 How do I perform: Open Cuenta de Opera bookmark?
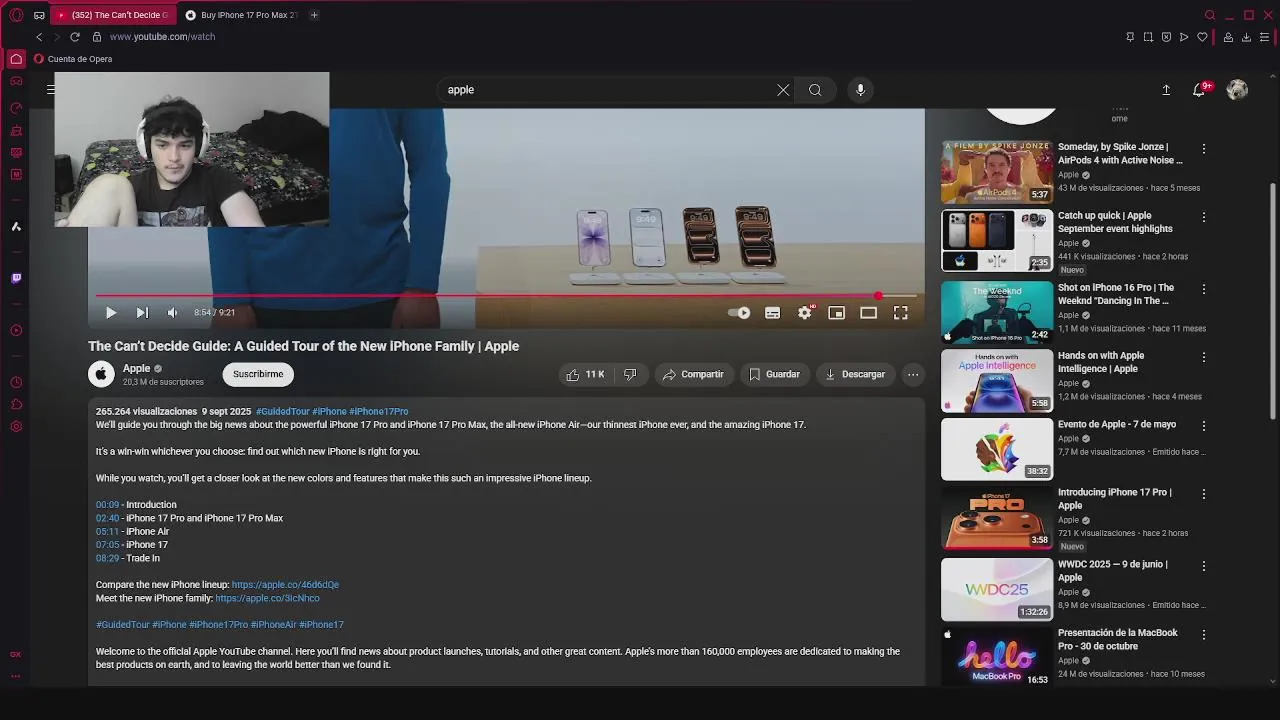click(x=73, y=59)
